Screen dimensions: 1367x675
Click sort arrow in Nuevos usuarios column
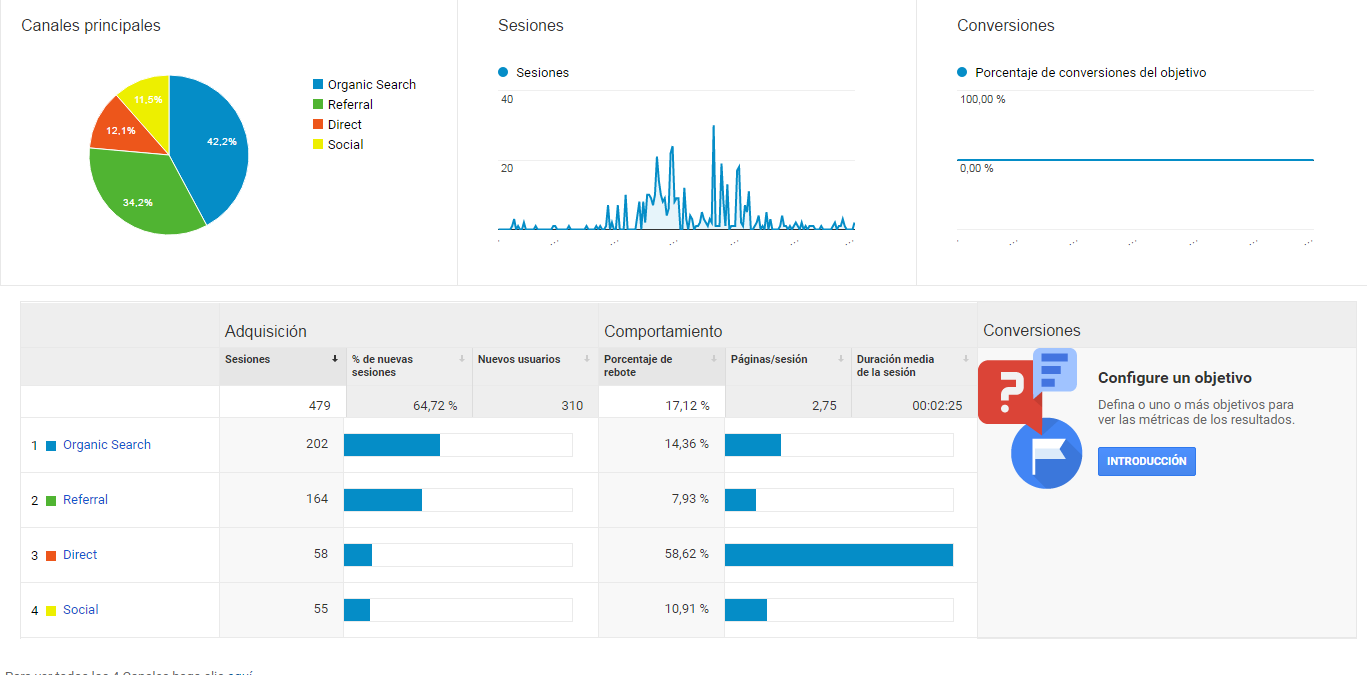click(x=587, y=359)
